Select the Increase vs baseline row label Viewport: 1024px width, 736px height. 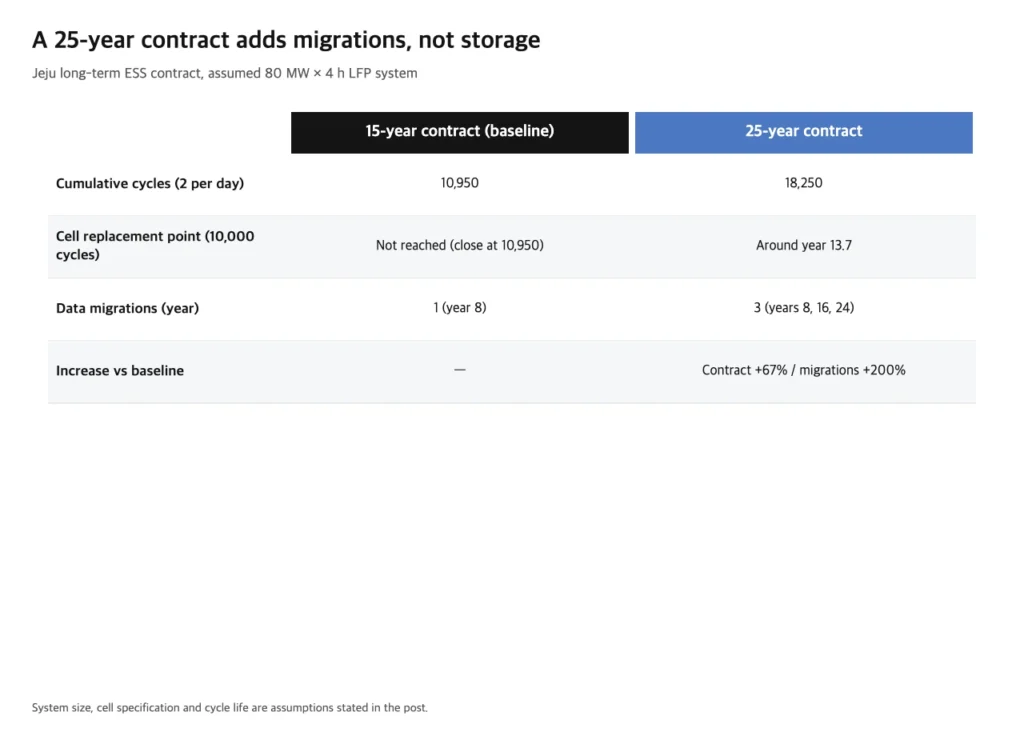(x=120, y=370)
